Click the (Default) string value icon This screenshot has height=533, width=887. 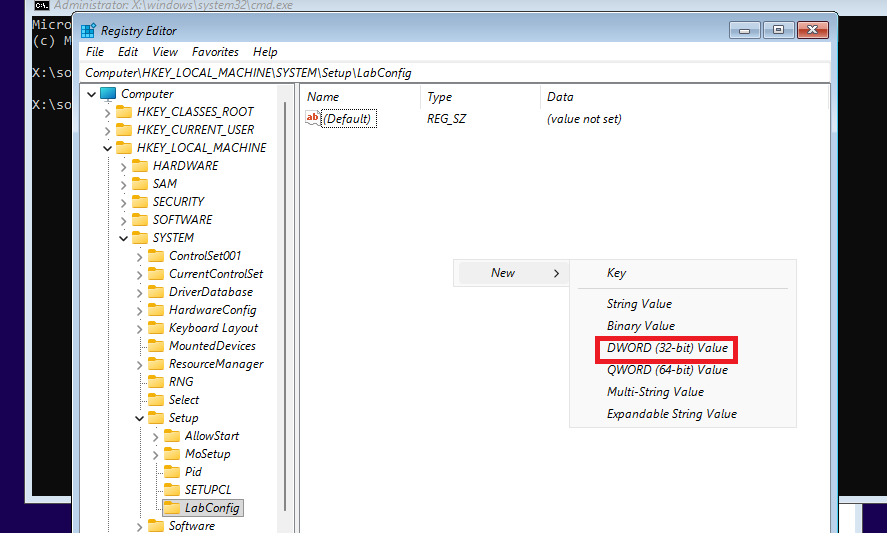coord(312,119)
